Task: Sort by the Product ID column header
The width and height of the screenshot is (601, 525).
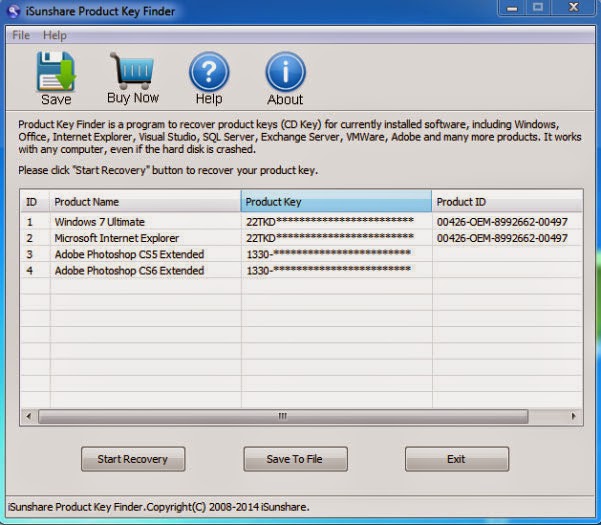Action: [x=507, y=202]
